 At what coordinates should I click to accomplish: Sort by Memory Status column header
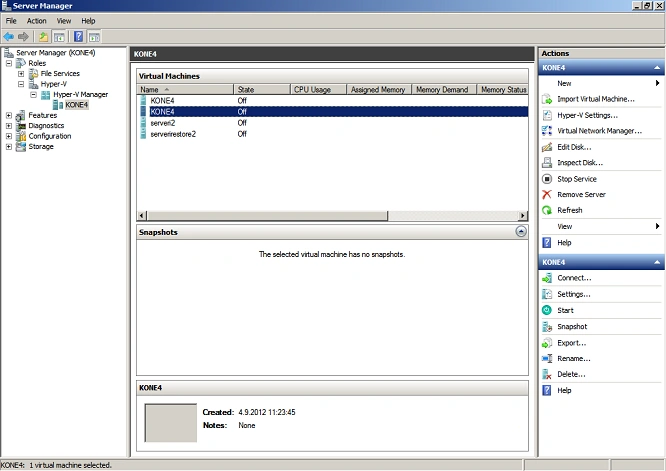pyautogui.click(x=502, y=90)
